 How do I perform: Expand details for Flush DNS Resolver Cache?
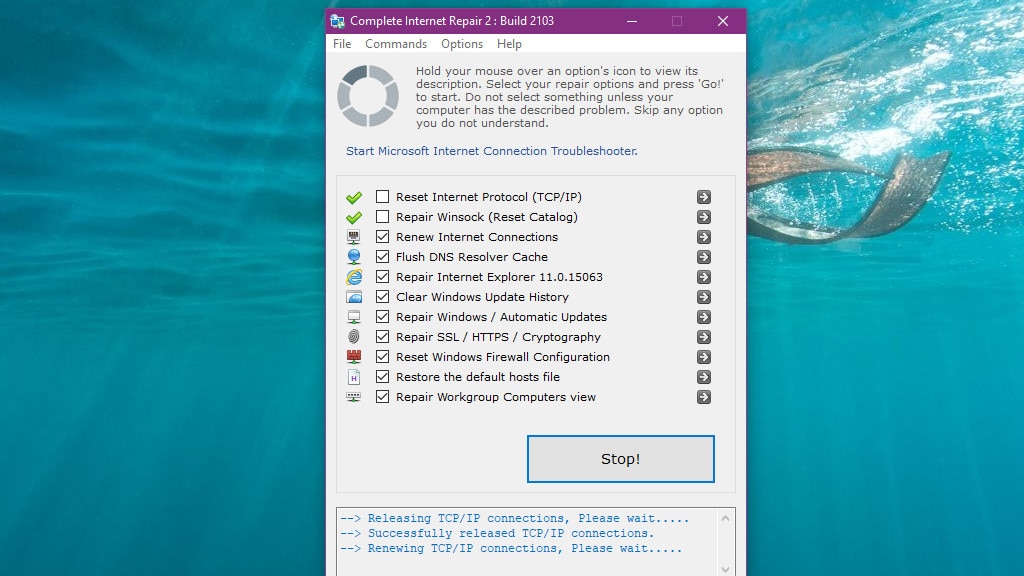(x=703, y=257)
